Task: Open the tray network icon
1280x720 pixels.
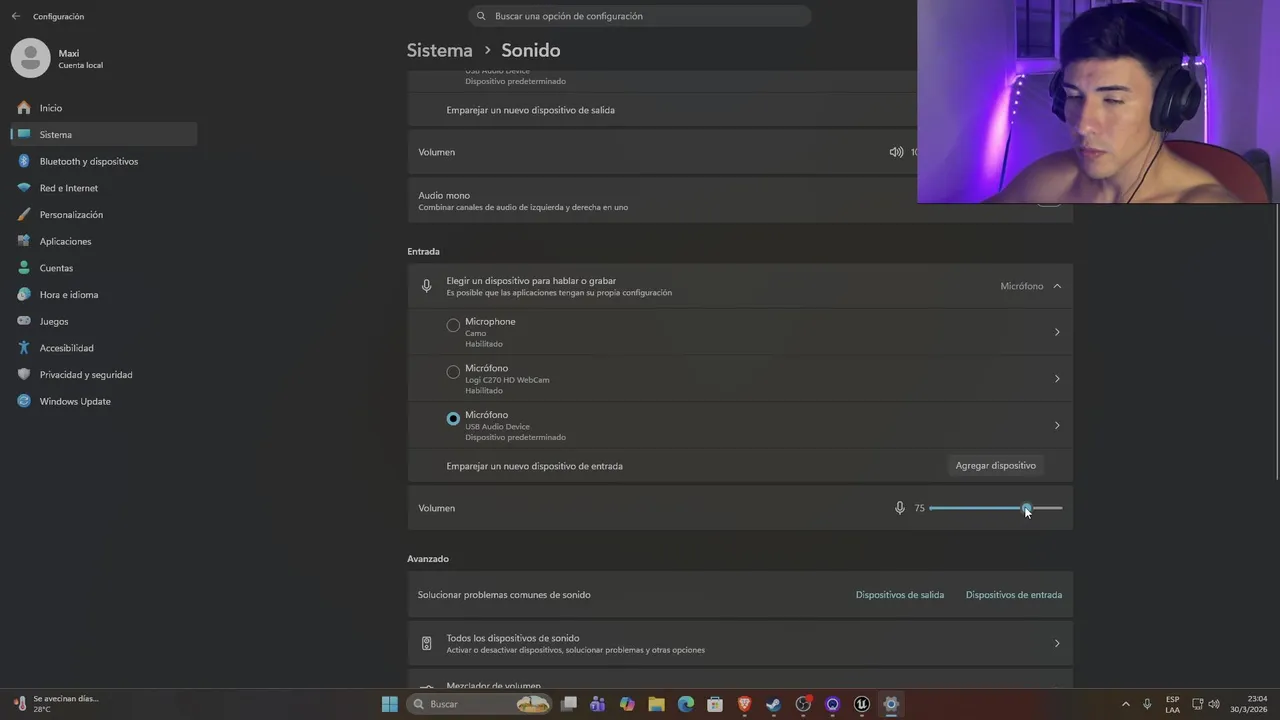Action: coord(1197,704)
